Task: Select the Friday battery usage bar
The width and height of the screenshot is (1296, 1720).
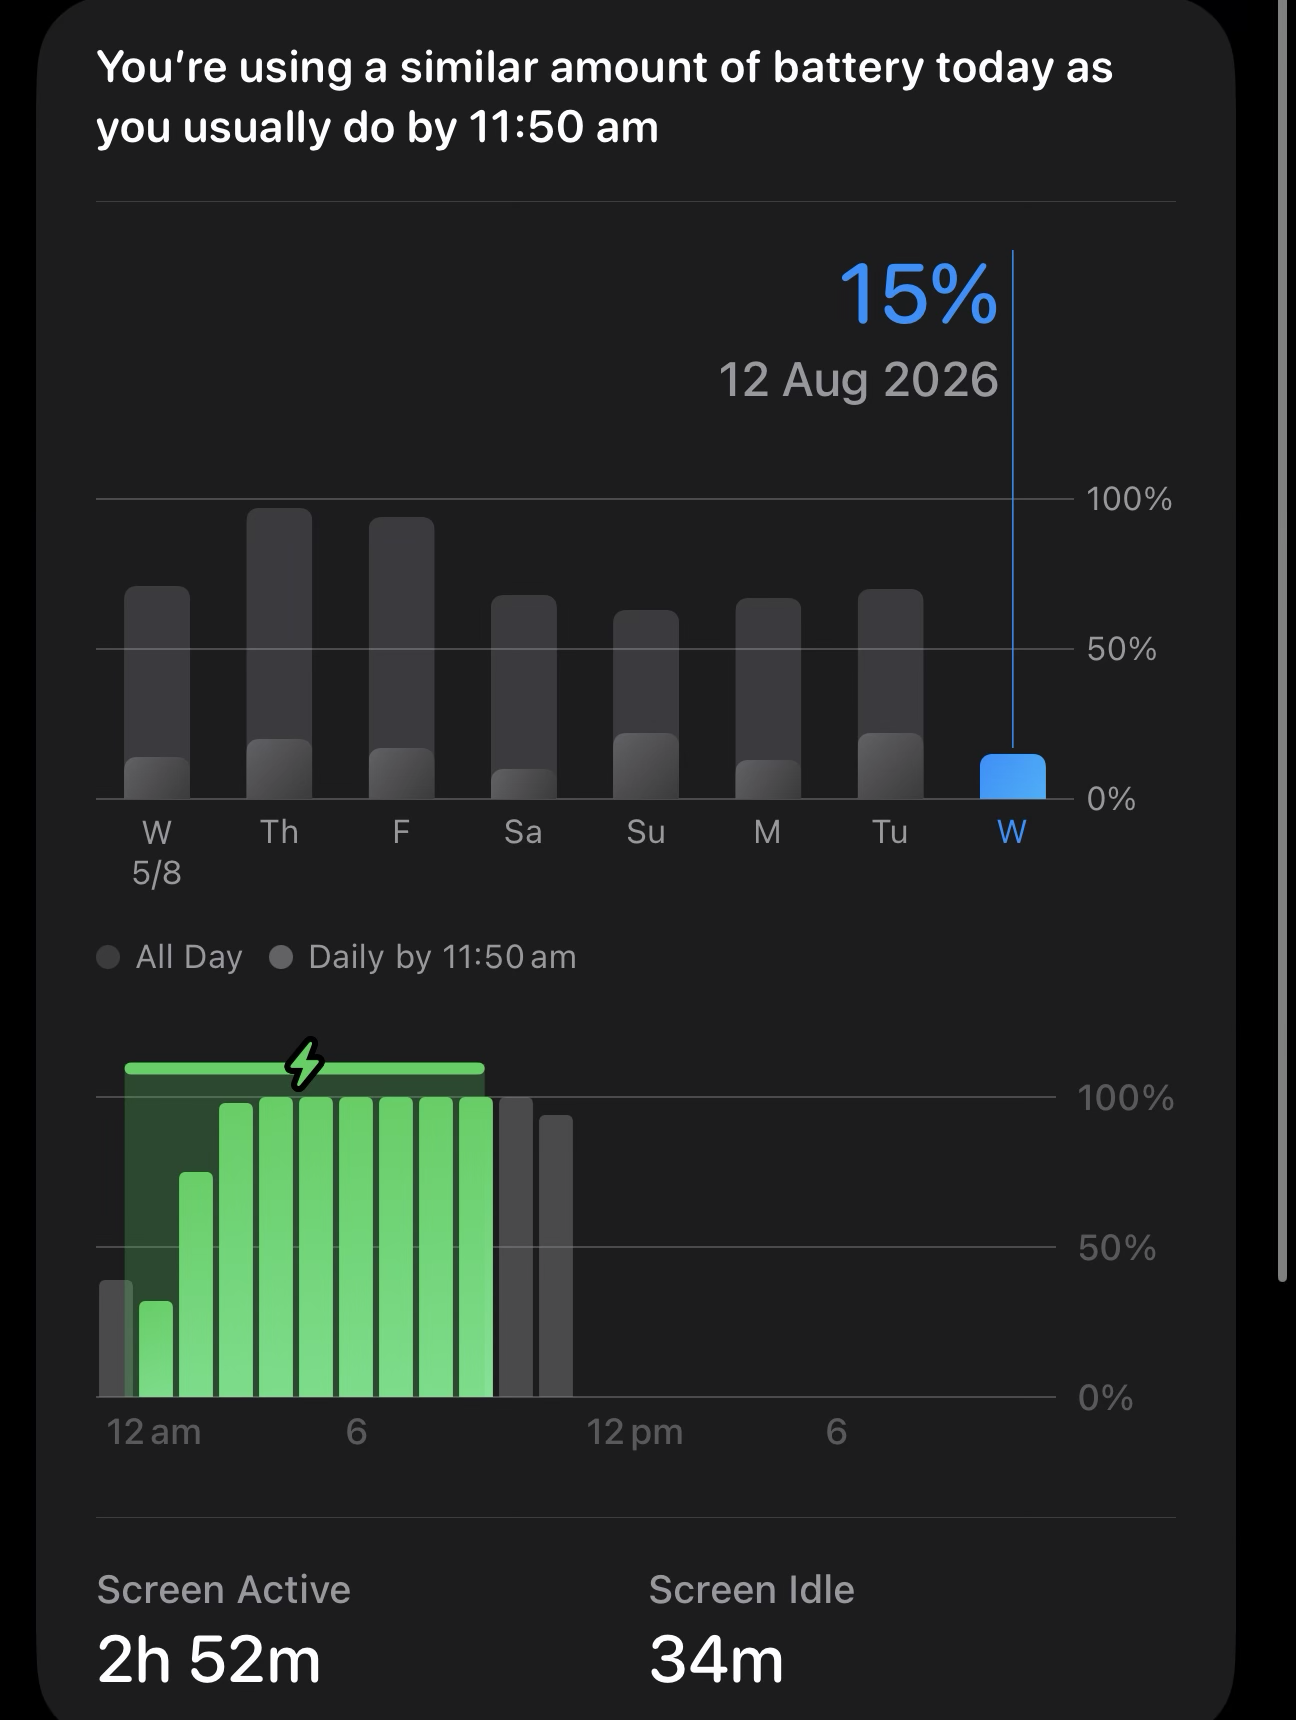Action: coord(401,658)
